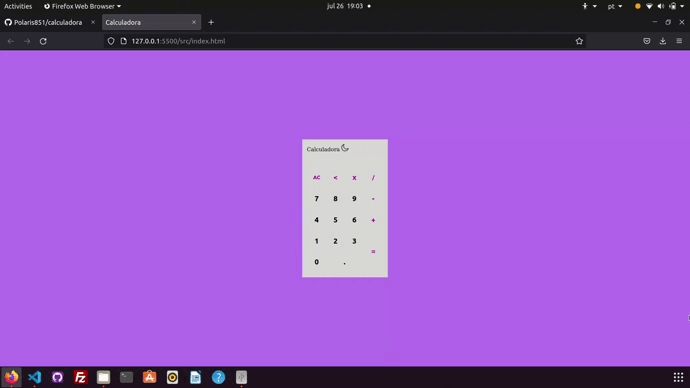Tap the number 6 key
Screen dimensions: 690x388
354,220
